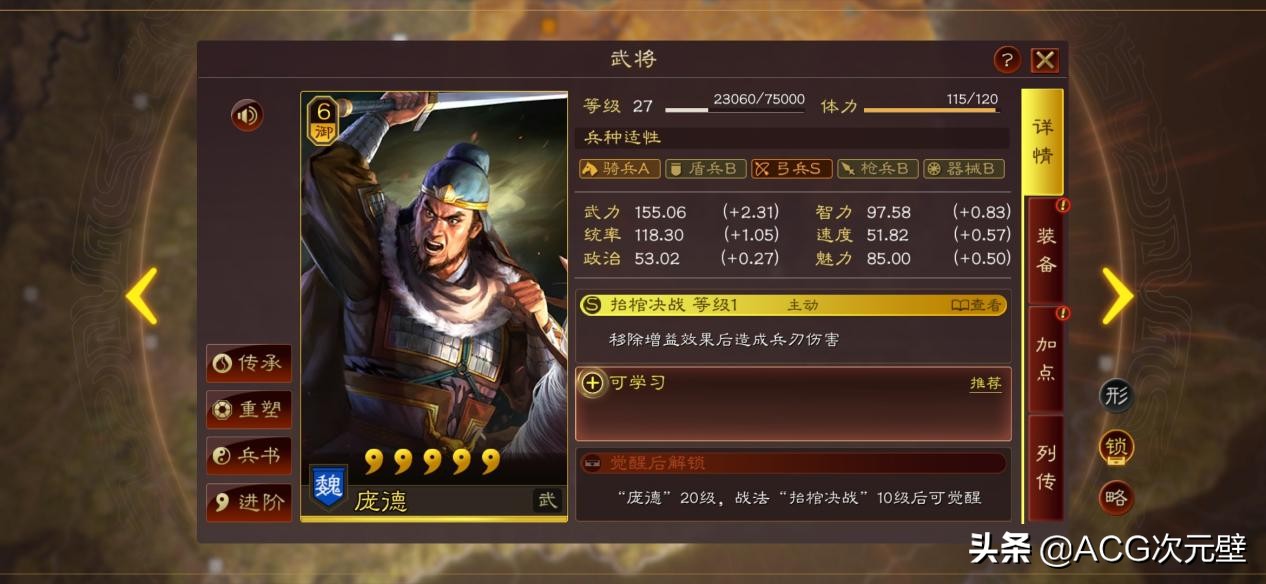Go to next general with right arrow
Image resolution: width=1266 pixels, height=584 pixels.
tap(1117, 295)
